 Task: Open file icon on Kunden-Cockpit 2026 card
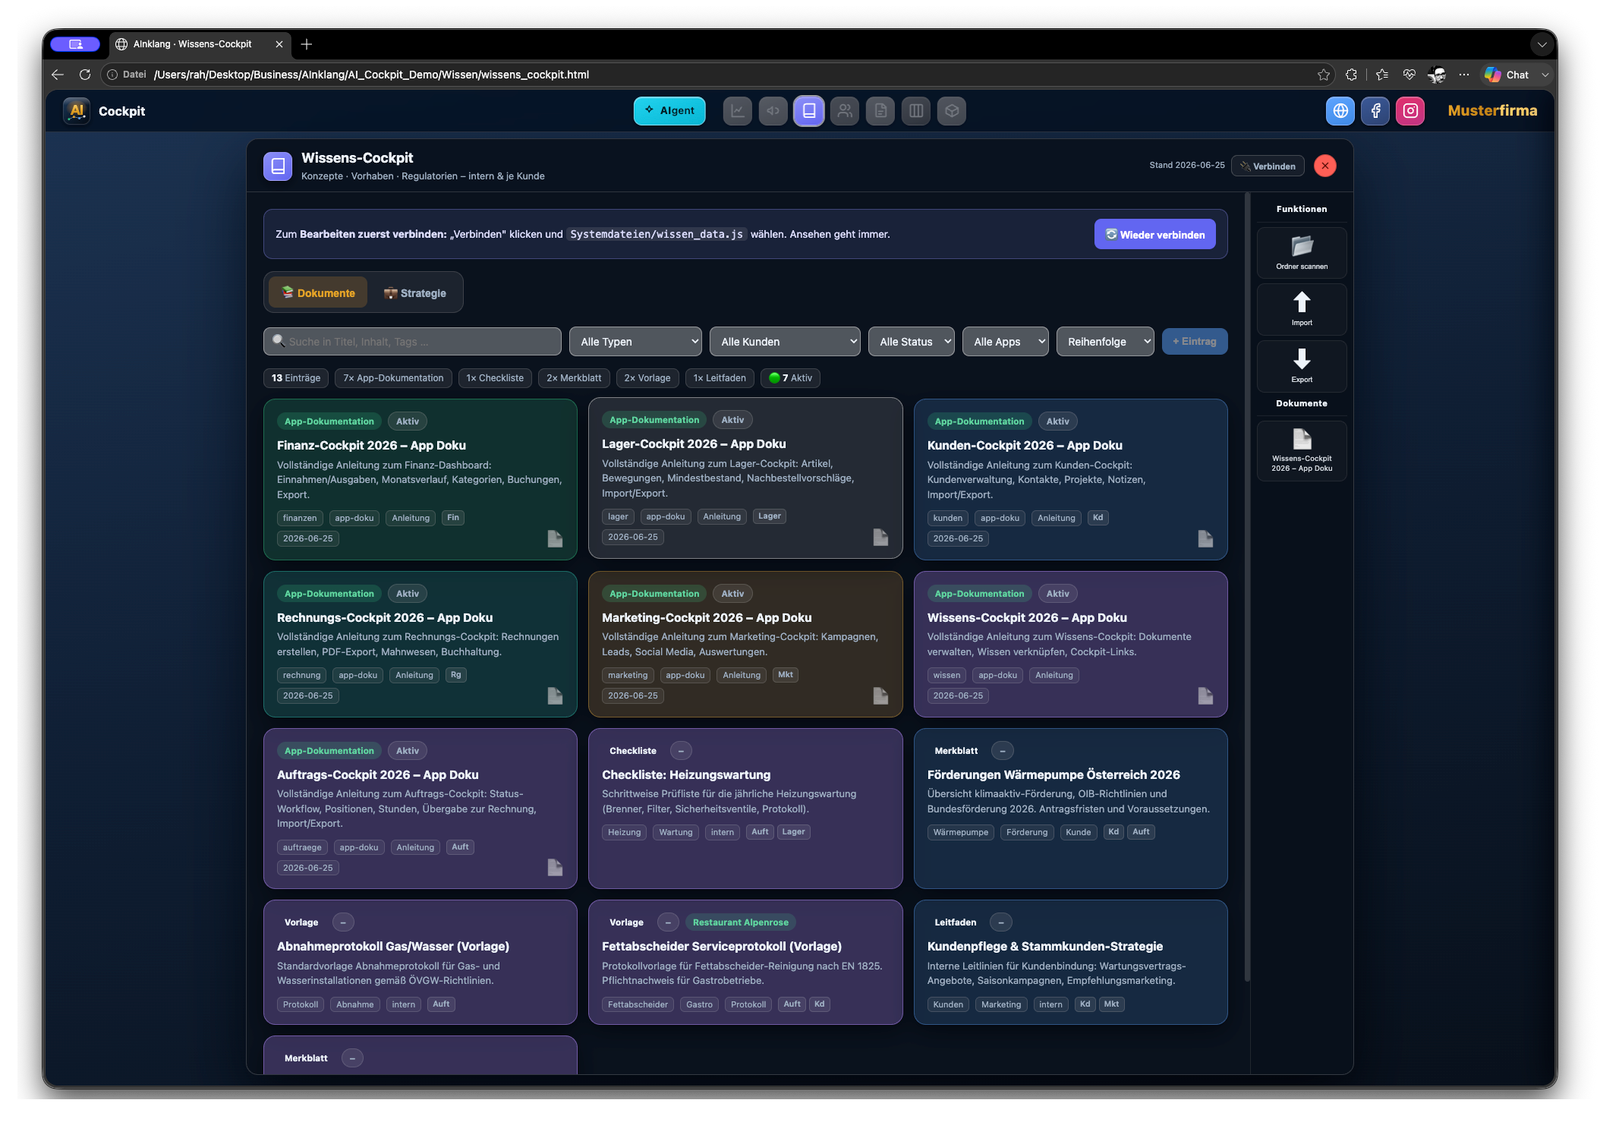1206,539
